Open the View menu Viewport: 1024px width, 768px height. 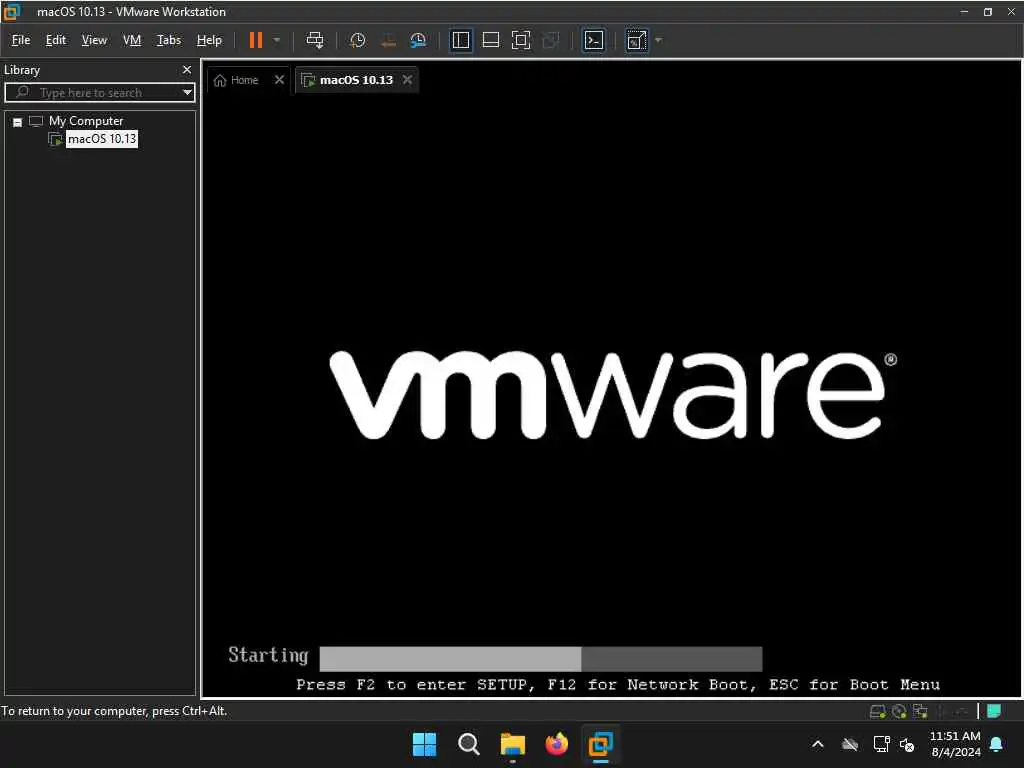pos(94,40)
